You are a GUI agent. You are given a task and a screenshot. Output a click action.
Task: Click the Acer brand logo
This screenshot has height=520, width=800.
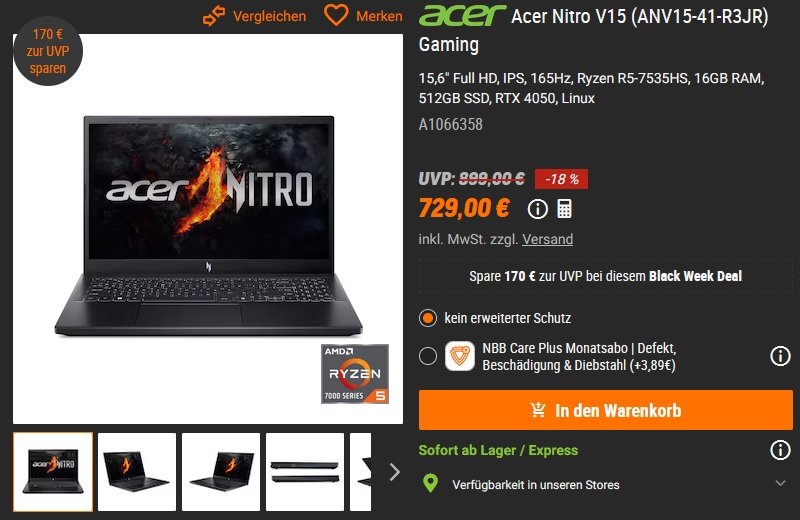point(462,15)
